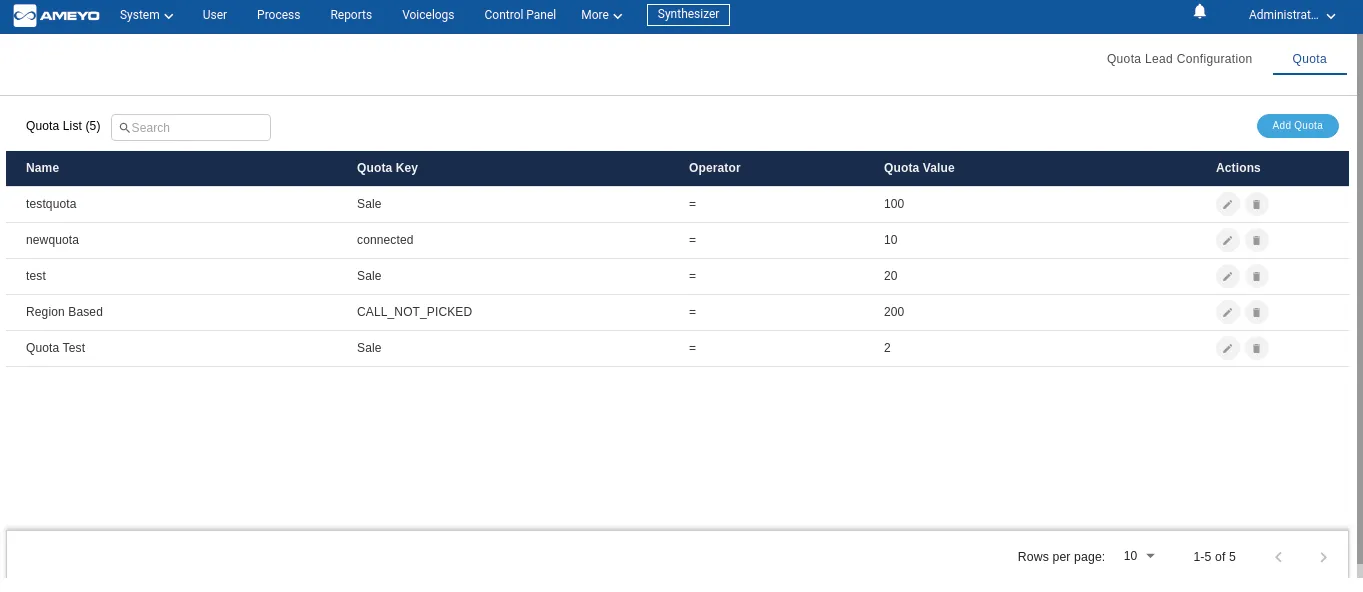
Task: Select the Quota tab
Action: [x=1310, y=59]
